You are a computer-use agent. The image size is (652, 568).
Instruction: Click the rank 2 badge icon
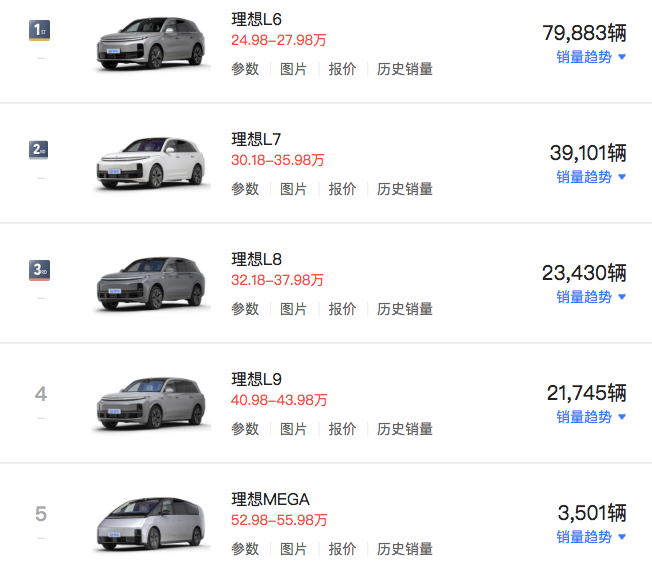point(40,151)
